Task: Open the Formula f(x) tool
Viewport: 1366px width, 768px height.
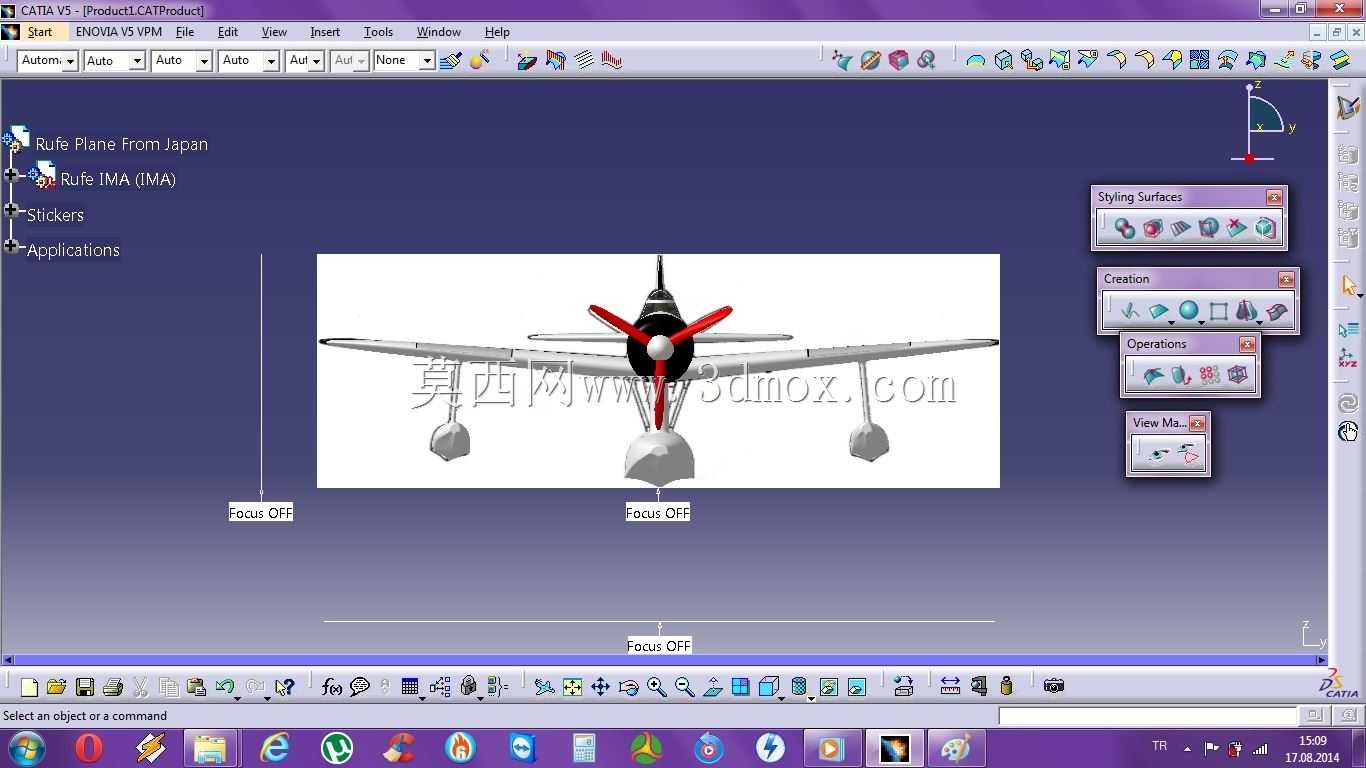Action: tap(332, 687)
